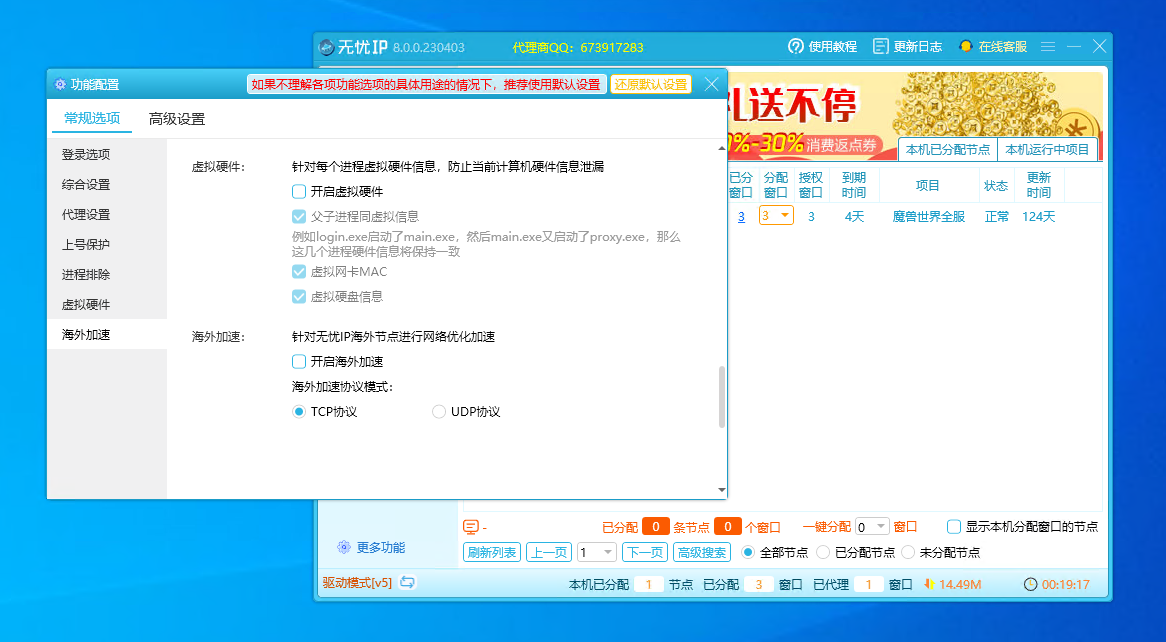
Task: Open the 一键分配 window count dropdown
Action: click(x=872, y=527)
